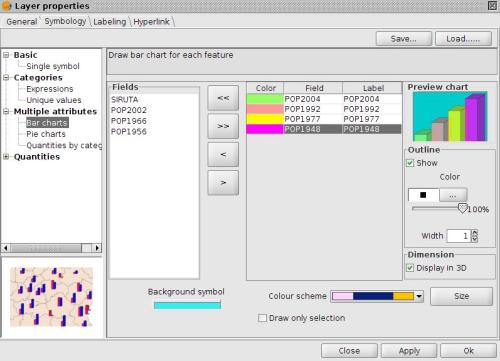Click tree scrollbar left arrow

coord(5,248)
